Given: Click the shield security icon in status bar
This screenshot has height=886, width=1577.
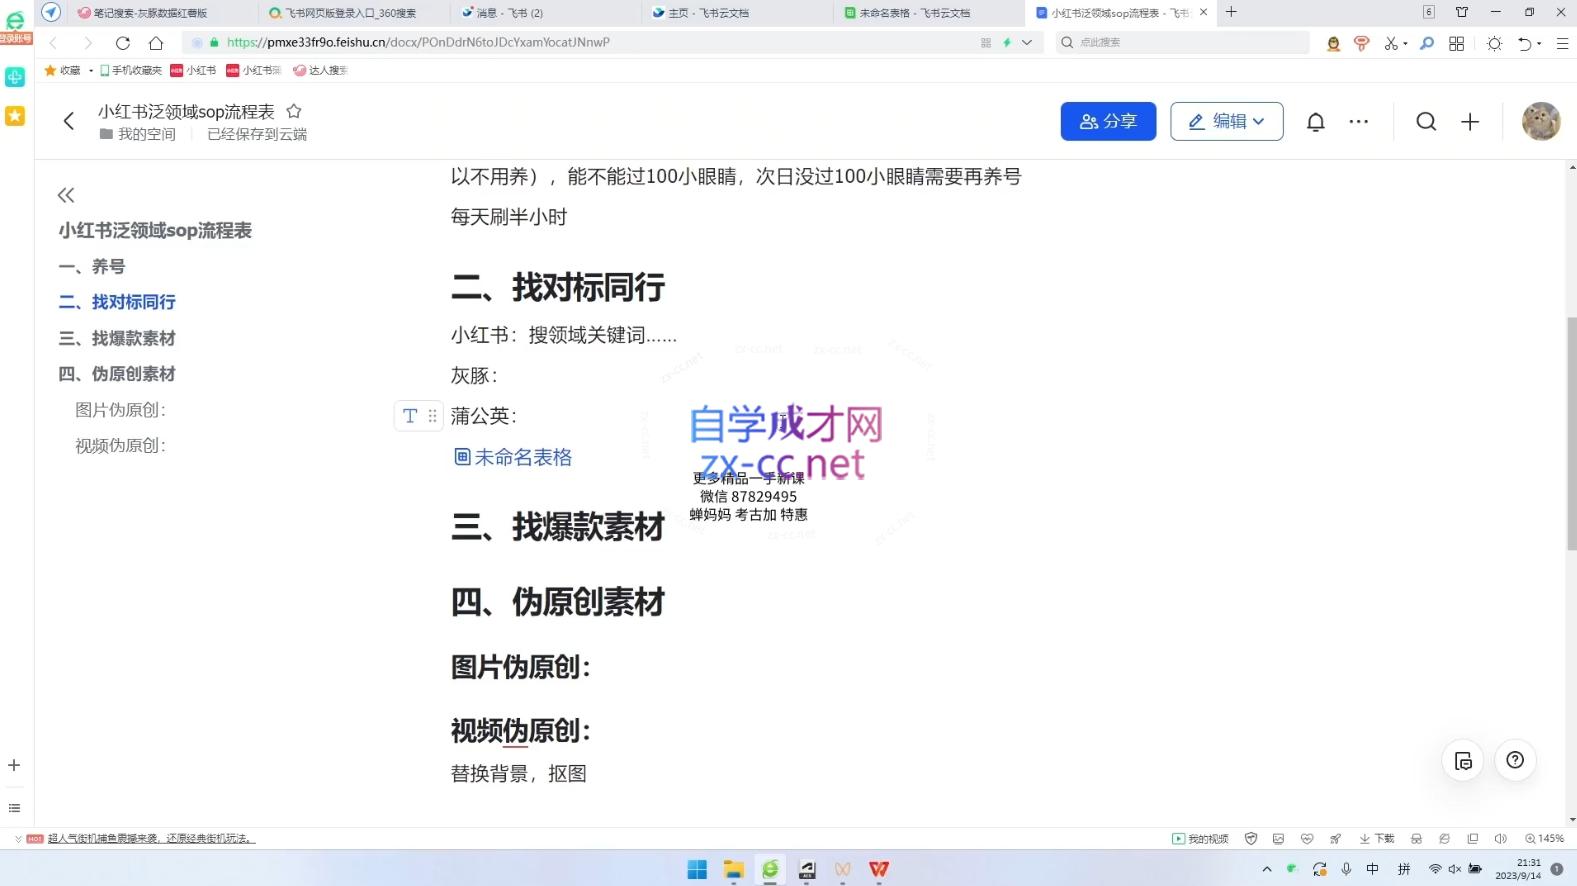Looking at the screenshot, I should [1251, 839].
